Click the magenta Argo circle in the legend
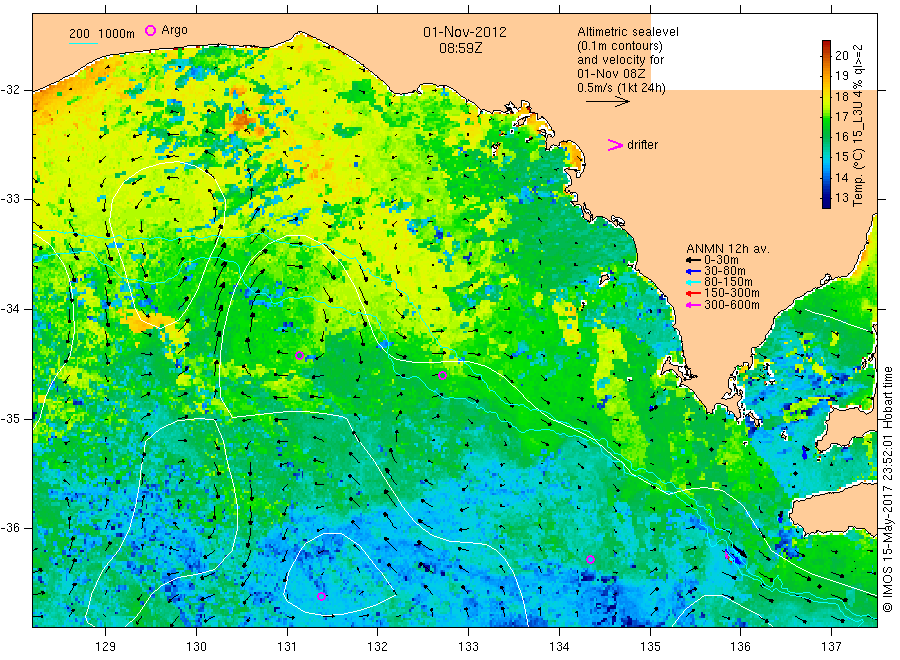The height and width of the screenshot is (660, 900). 150,30
